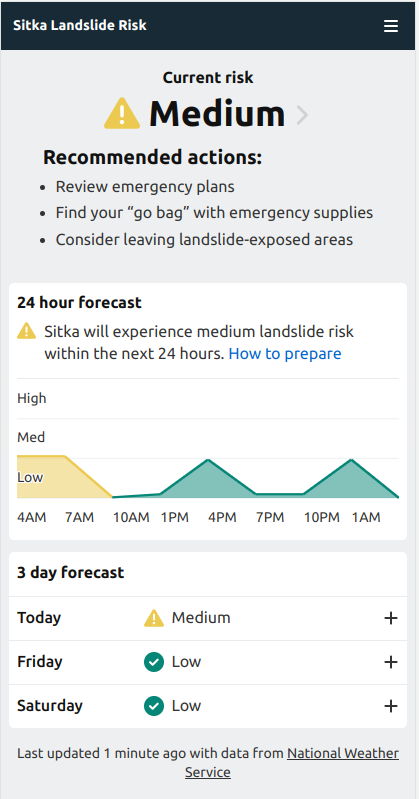
Task: Click the green peak near 4PM on chart
Action: pos(207,482)
